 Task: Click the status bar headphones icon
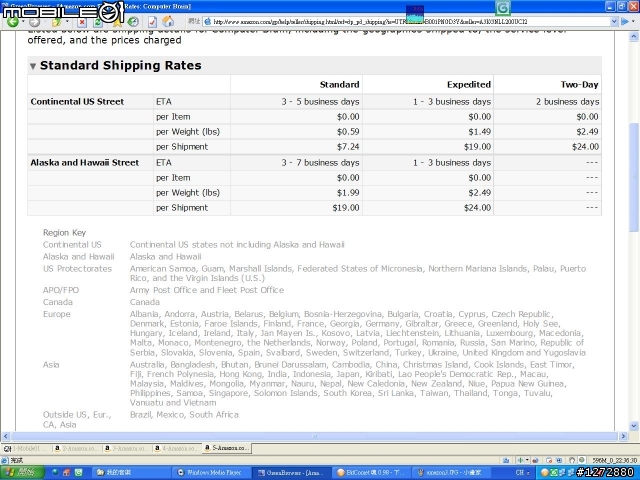tap(572, 460)
